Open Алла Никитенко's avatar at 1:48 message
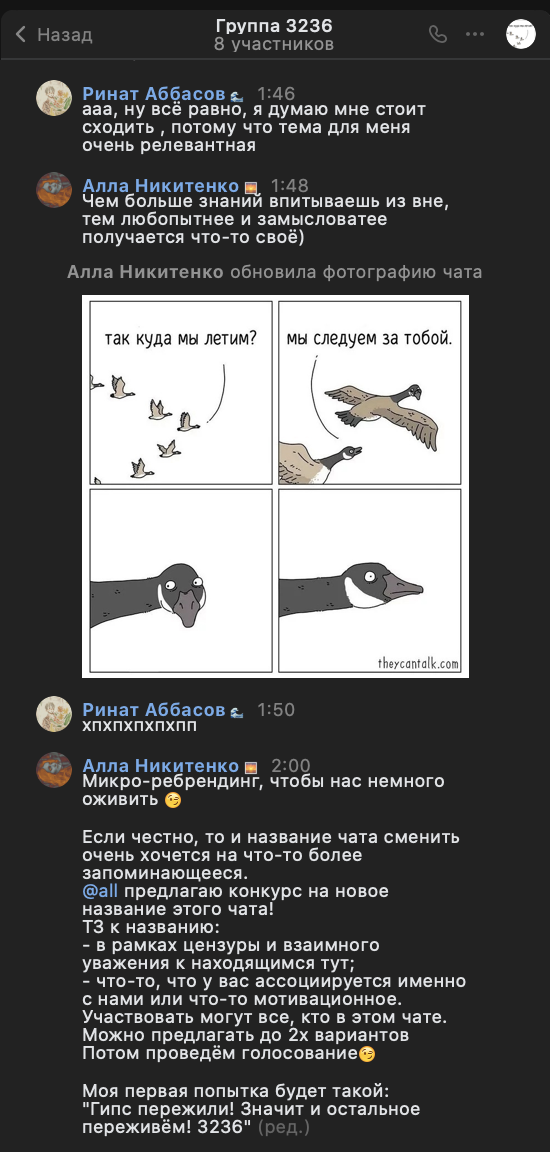This screenshot has width=550, height=1152. tap(54, 190)
